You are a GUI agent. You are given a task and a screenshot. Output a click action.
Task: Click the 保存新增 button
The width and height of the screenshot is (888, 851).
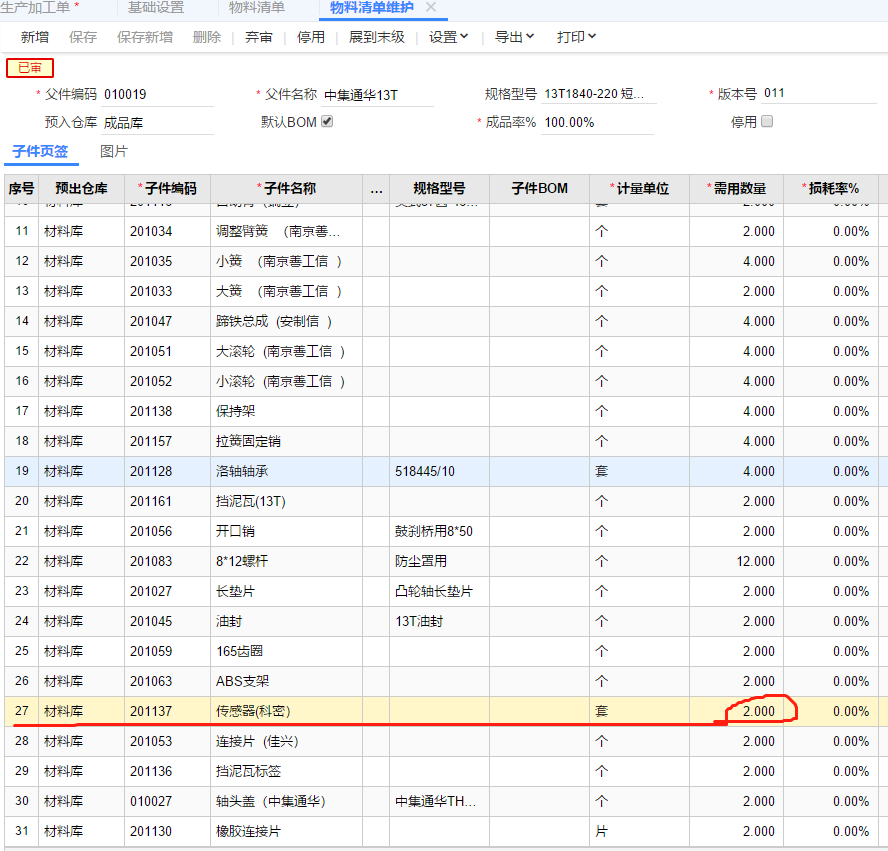(x=144, y=37)
